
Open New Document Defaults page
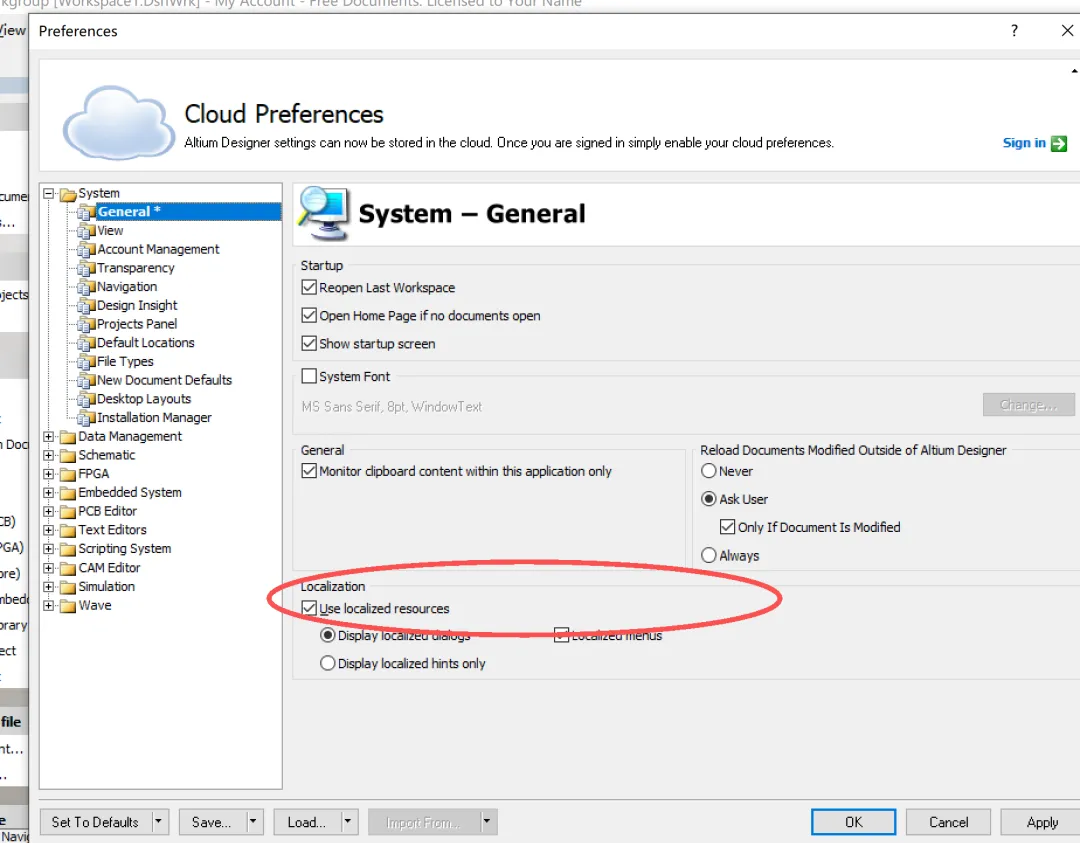164,380
